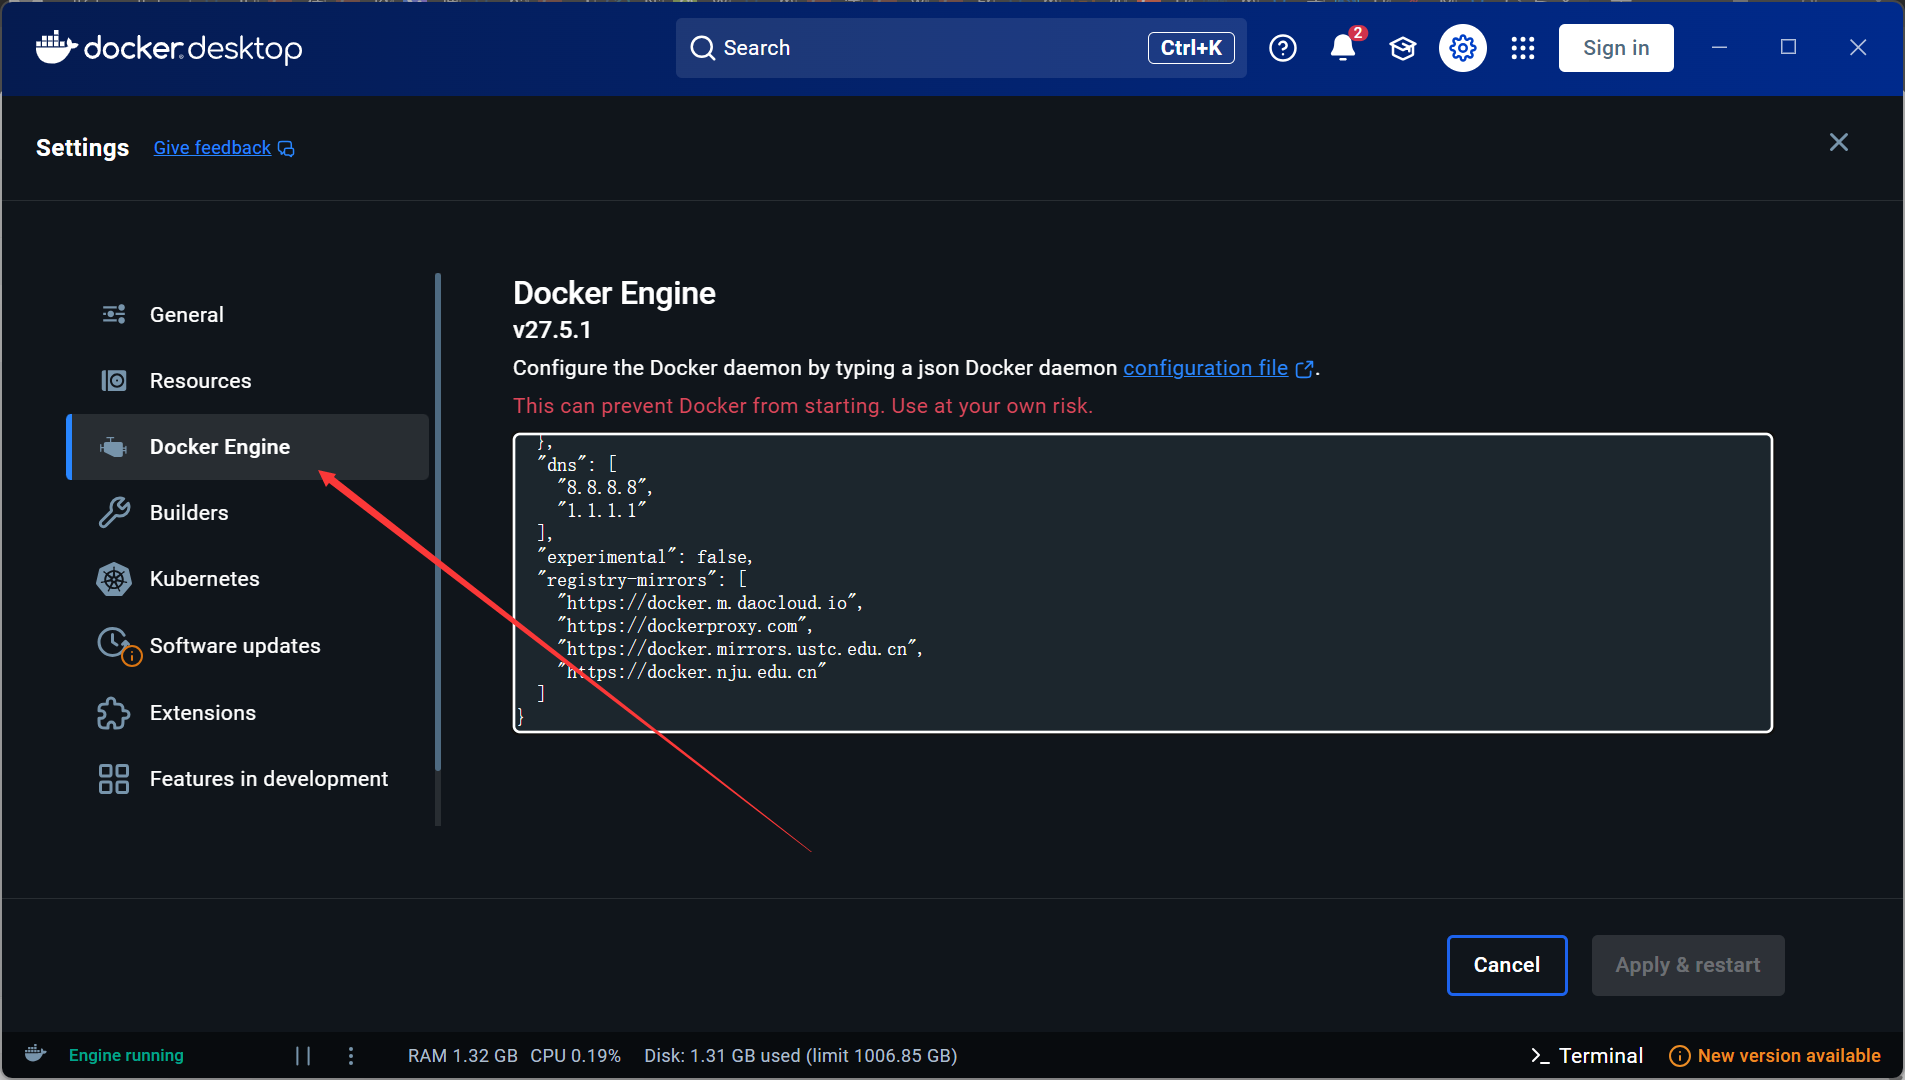
Task: Click the external link icon after configuration file
Action: click(1304, 369)
